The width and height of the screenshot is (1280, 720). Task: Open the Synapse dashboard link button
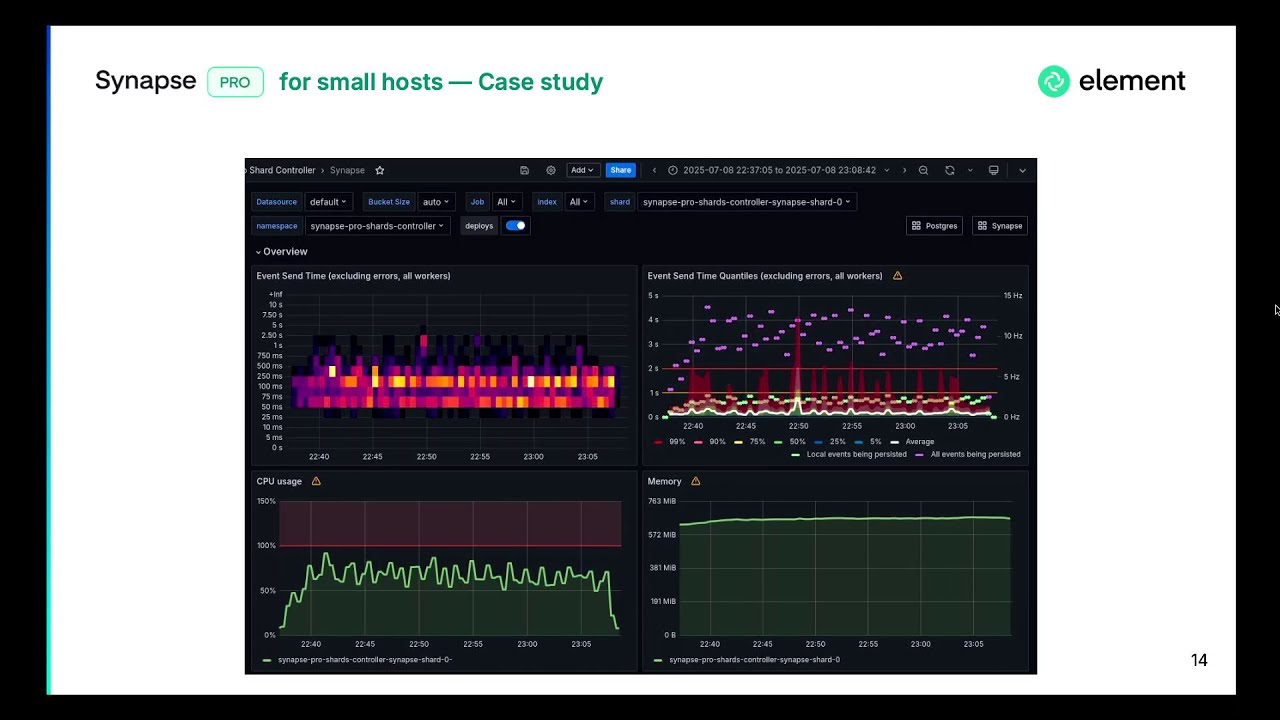tap(1000, 226)
